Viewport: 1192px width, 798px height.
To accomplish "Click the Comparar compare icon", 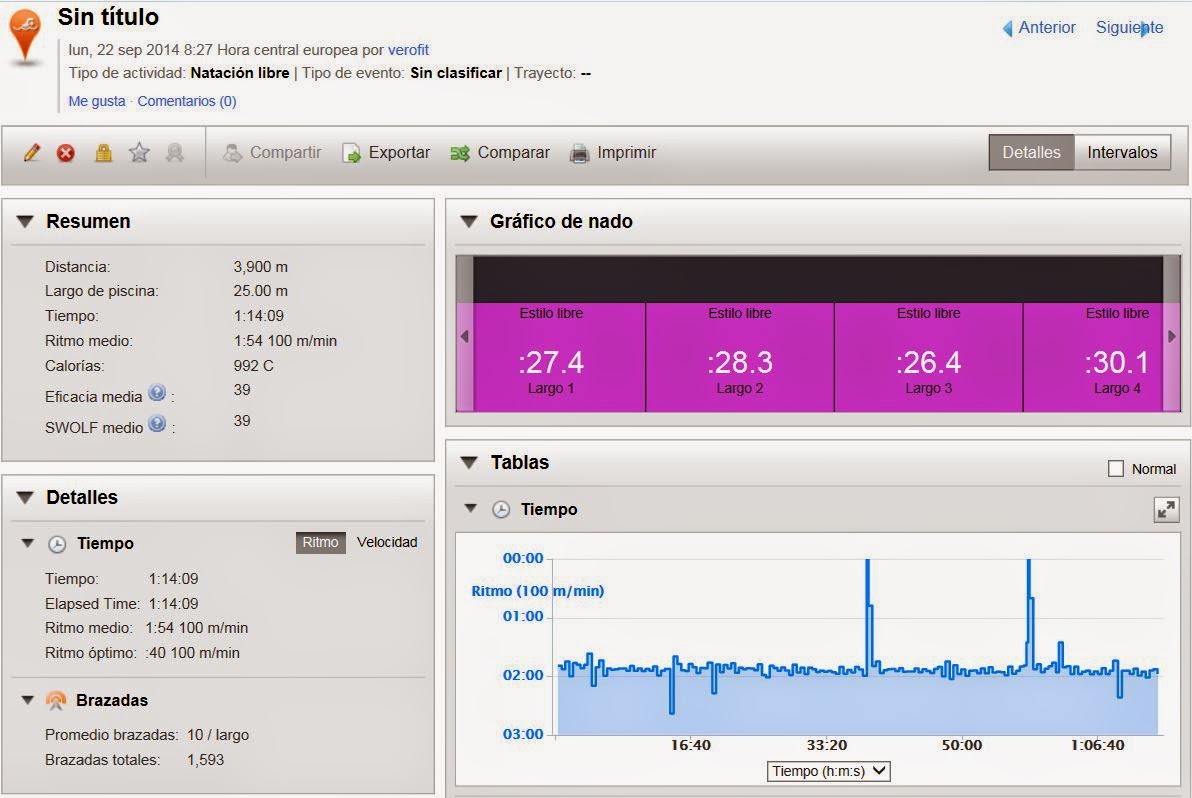I will click(x=460, y=154).
